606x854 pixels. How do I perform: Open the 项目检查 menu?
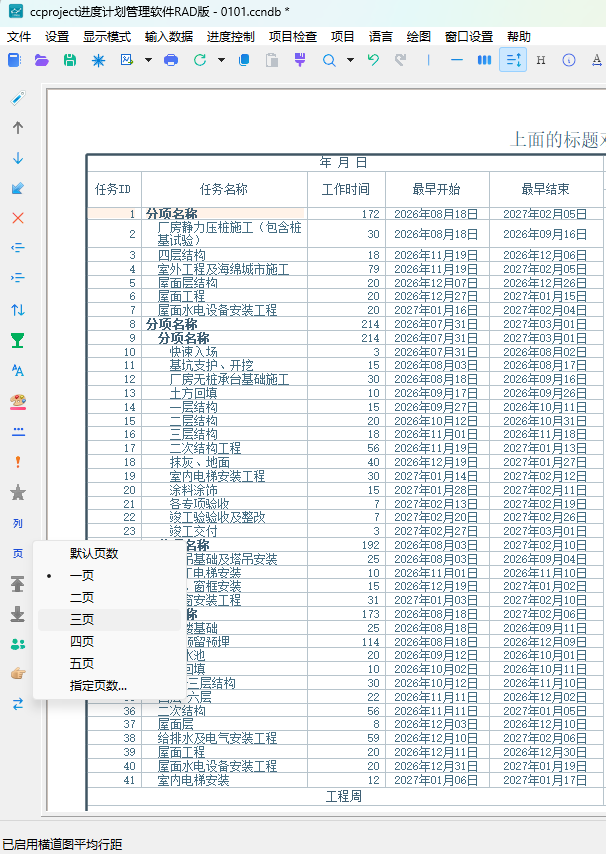pos(293,36)
